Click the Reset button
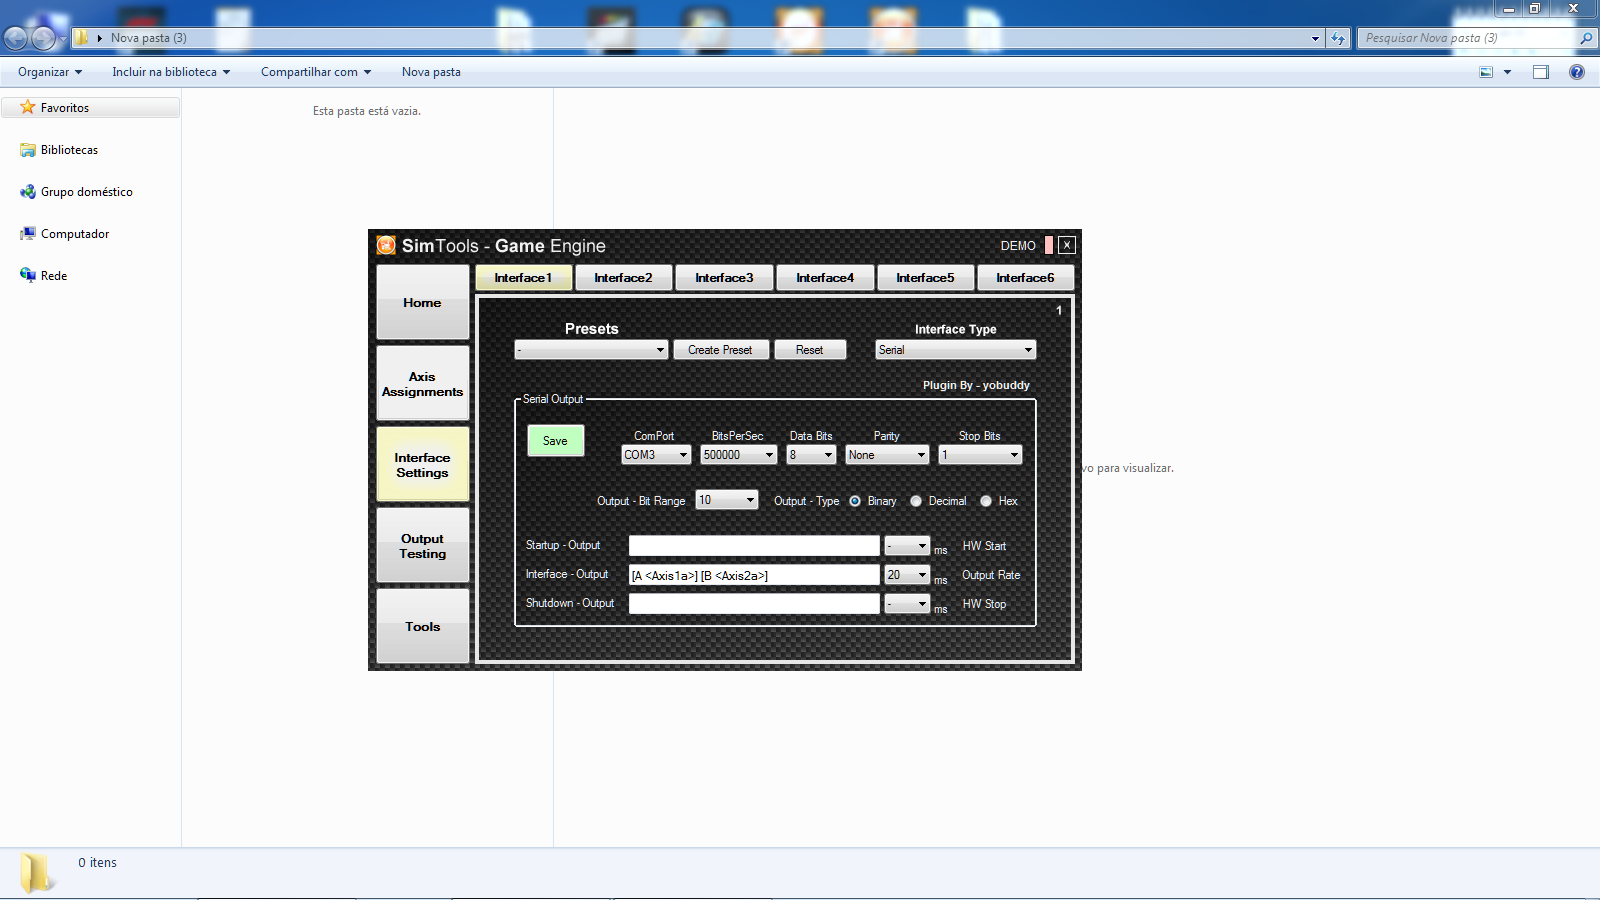Viewport: 1600px width, 900px height. [x=810, y=350]
